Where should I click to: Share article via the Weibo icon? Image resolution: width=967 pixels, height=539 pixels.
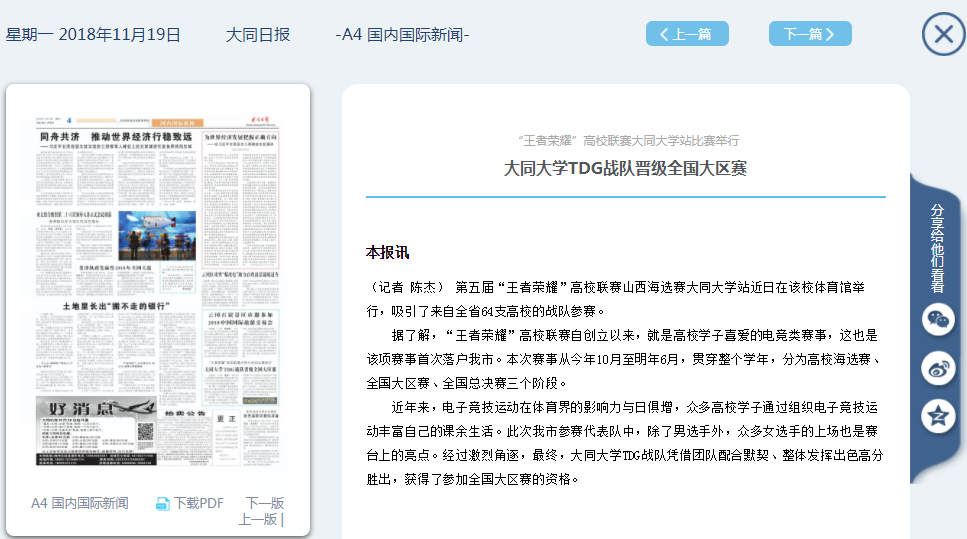(x=938, y=368)
